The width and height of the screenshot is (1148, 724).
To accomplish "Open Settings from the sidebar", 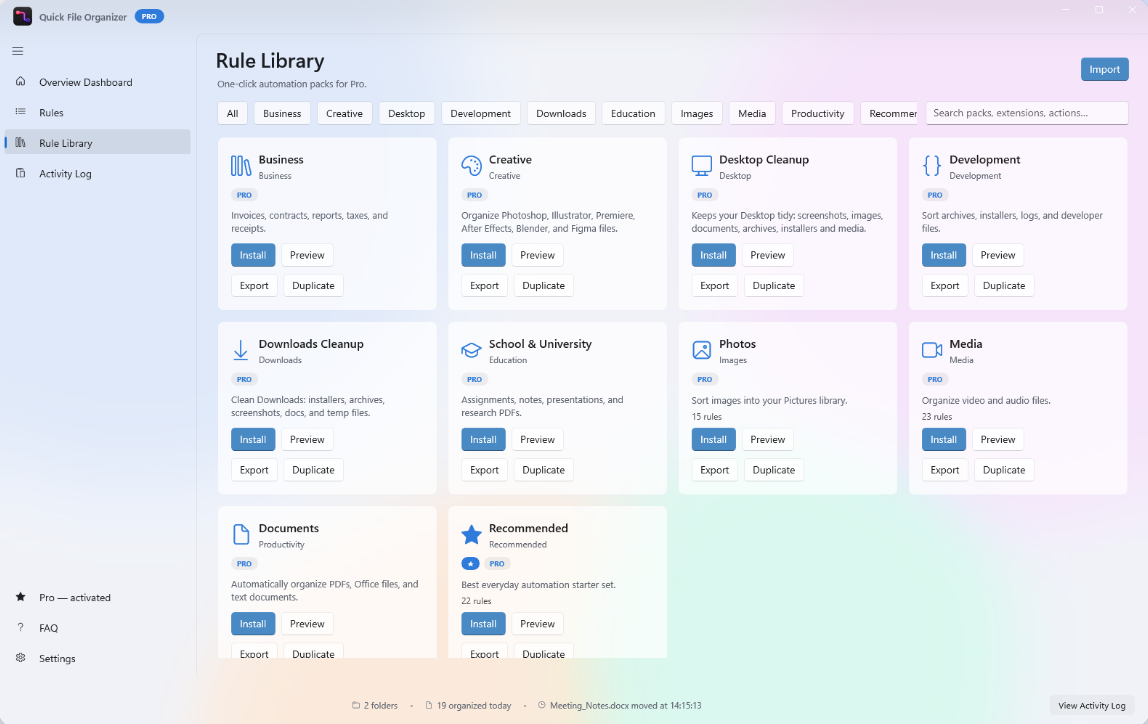I will [97, 658].
